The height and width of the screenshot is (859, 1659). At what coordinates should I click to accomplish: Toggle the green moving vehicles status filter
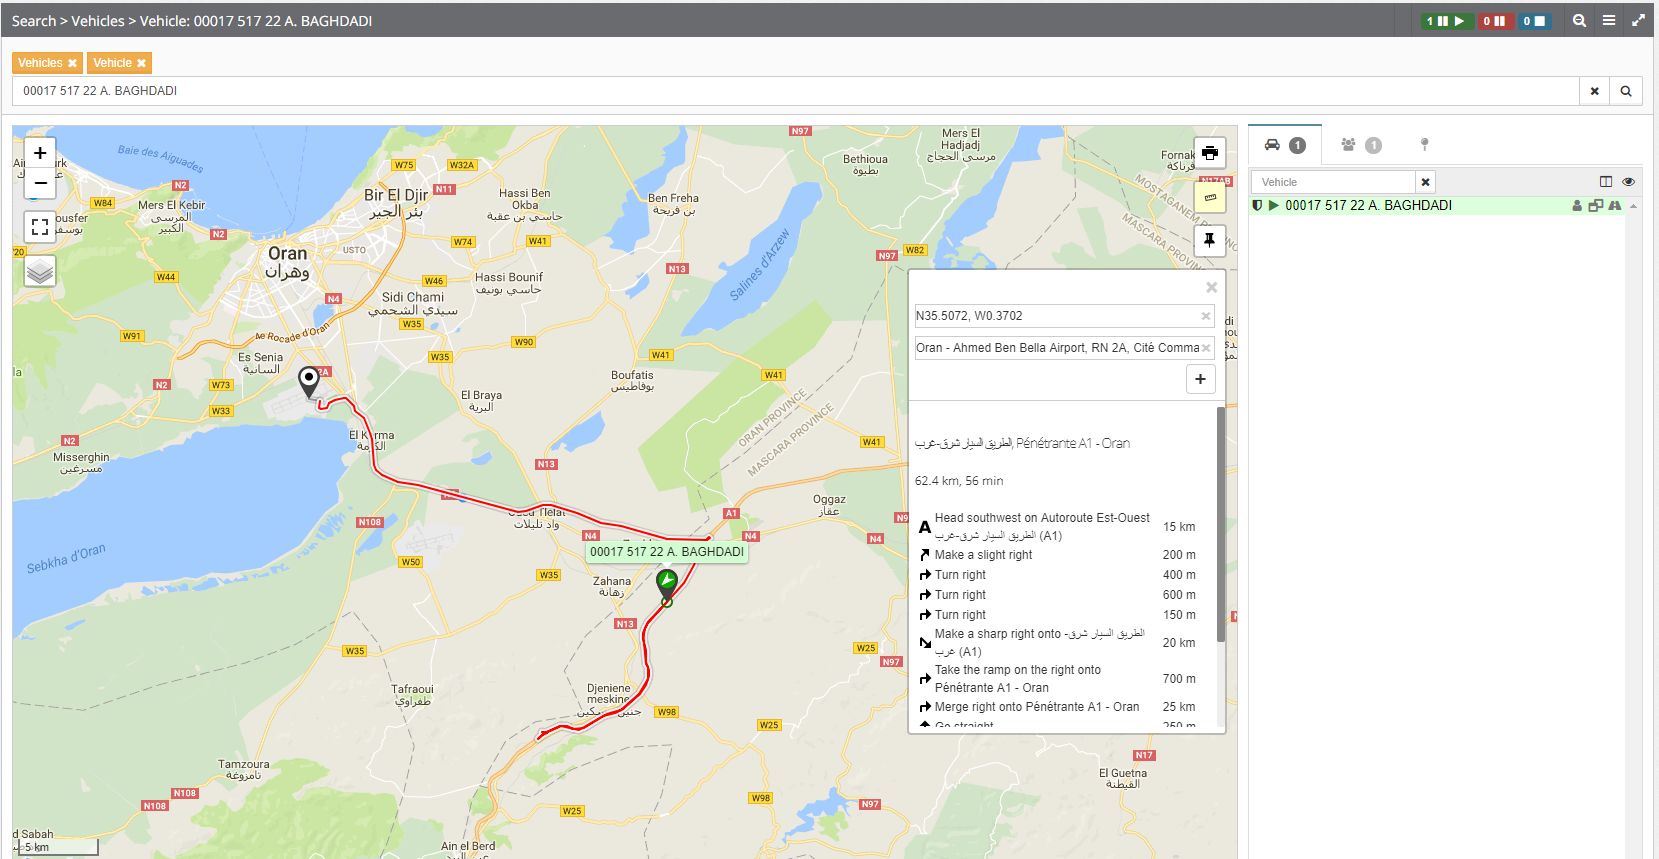pos(1446,20)
